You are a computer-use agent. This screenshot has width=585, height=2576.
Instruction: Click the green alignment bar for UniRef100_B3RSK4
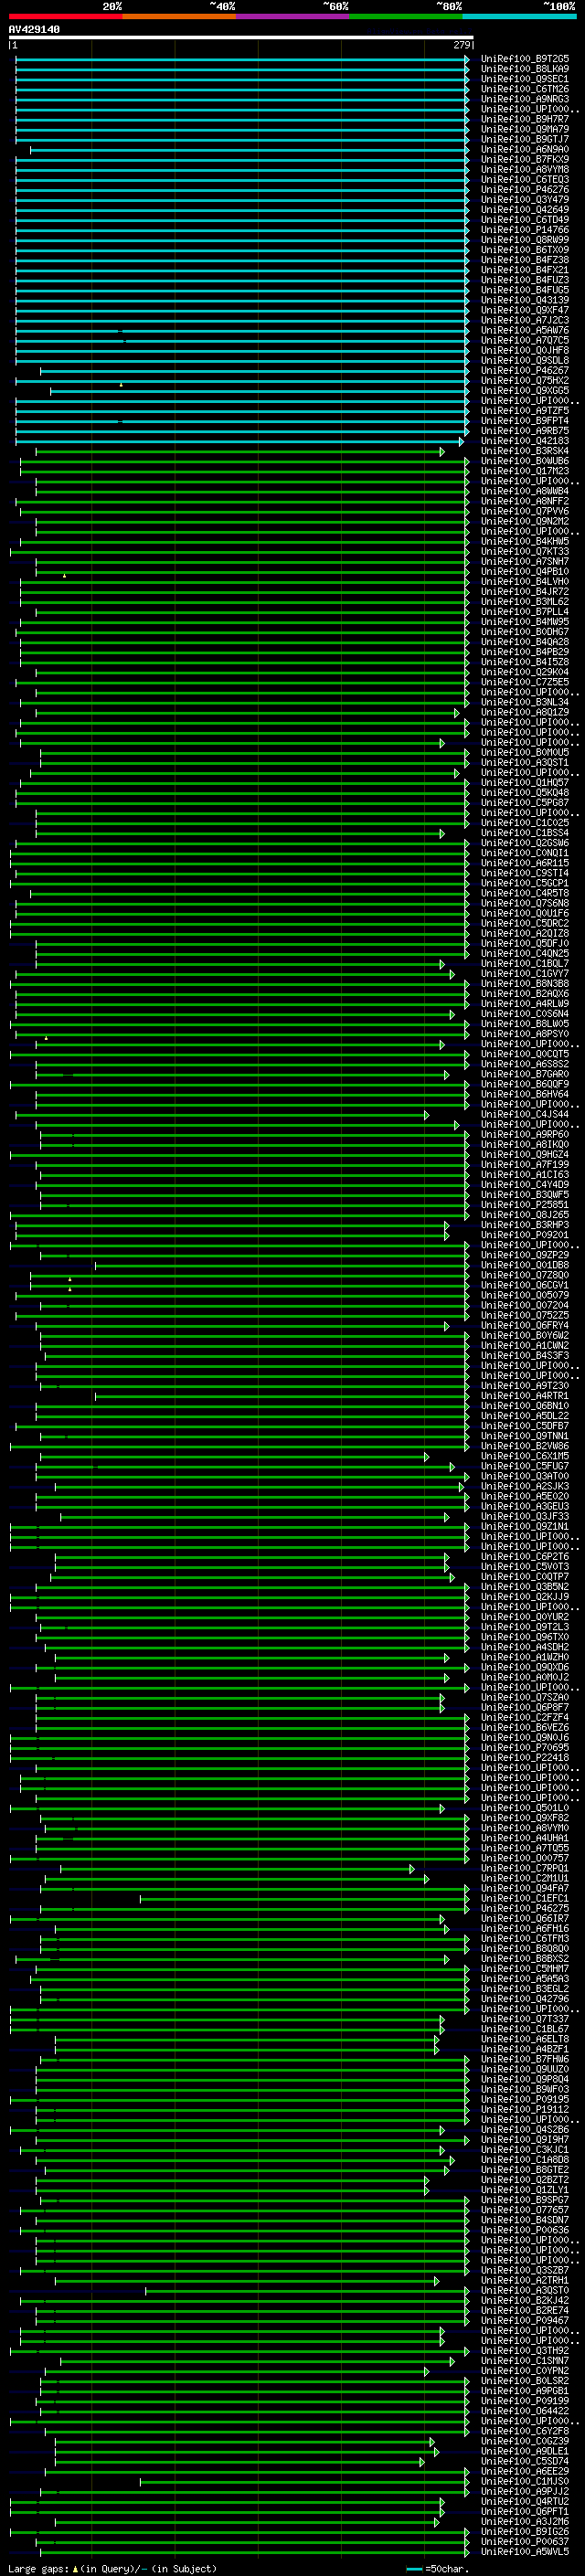point(240,451)
